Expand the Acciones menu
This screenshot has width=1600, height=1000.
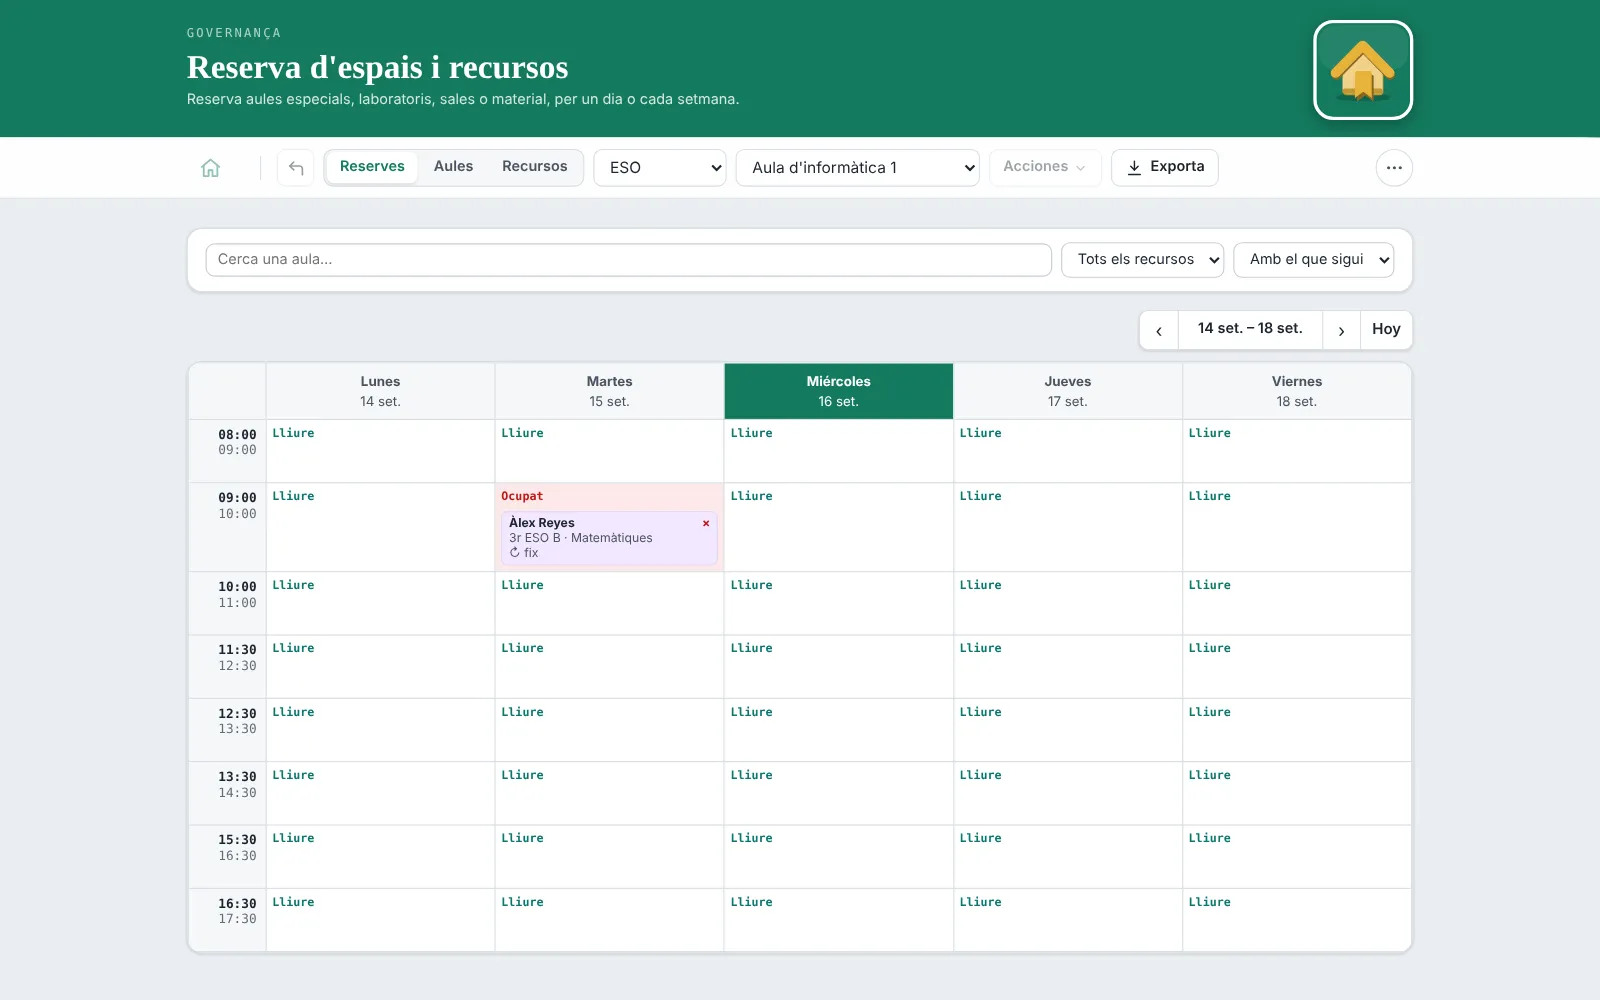pos(1045,167)
